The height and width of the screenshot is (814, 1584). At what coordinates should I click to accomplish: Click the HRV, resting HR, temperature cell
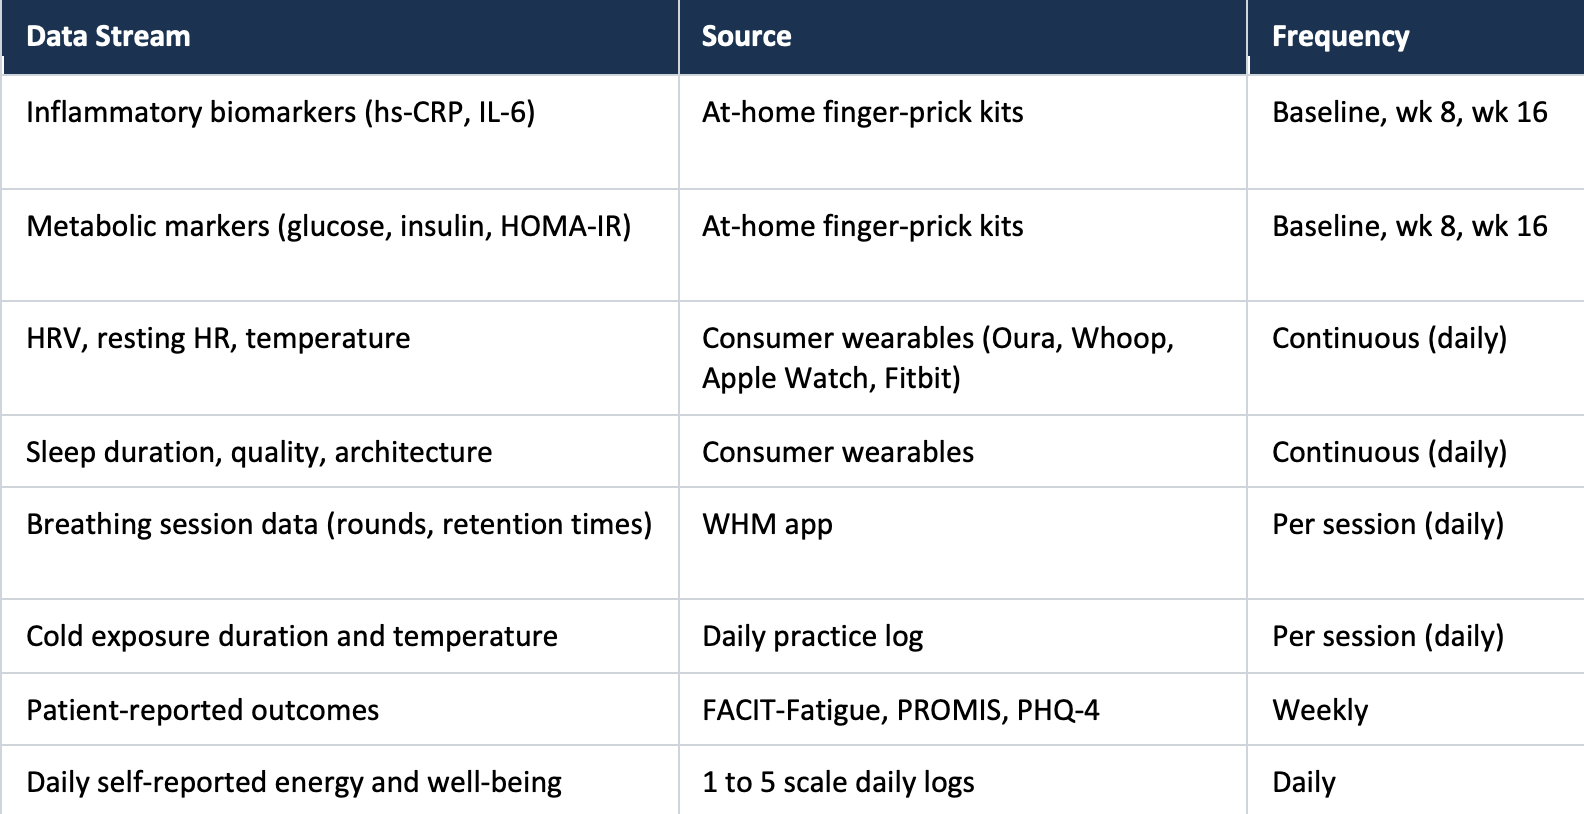point(218,338)
